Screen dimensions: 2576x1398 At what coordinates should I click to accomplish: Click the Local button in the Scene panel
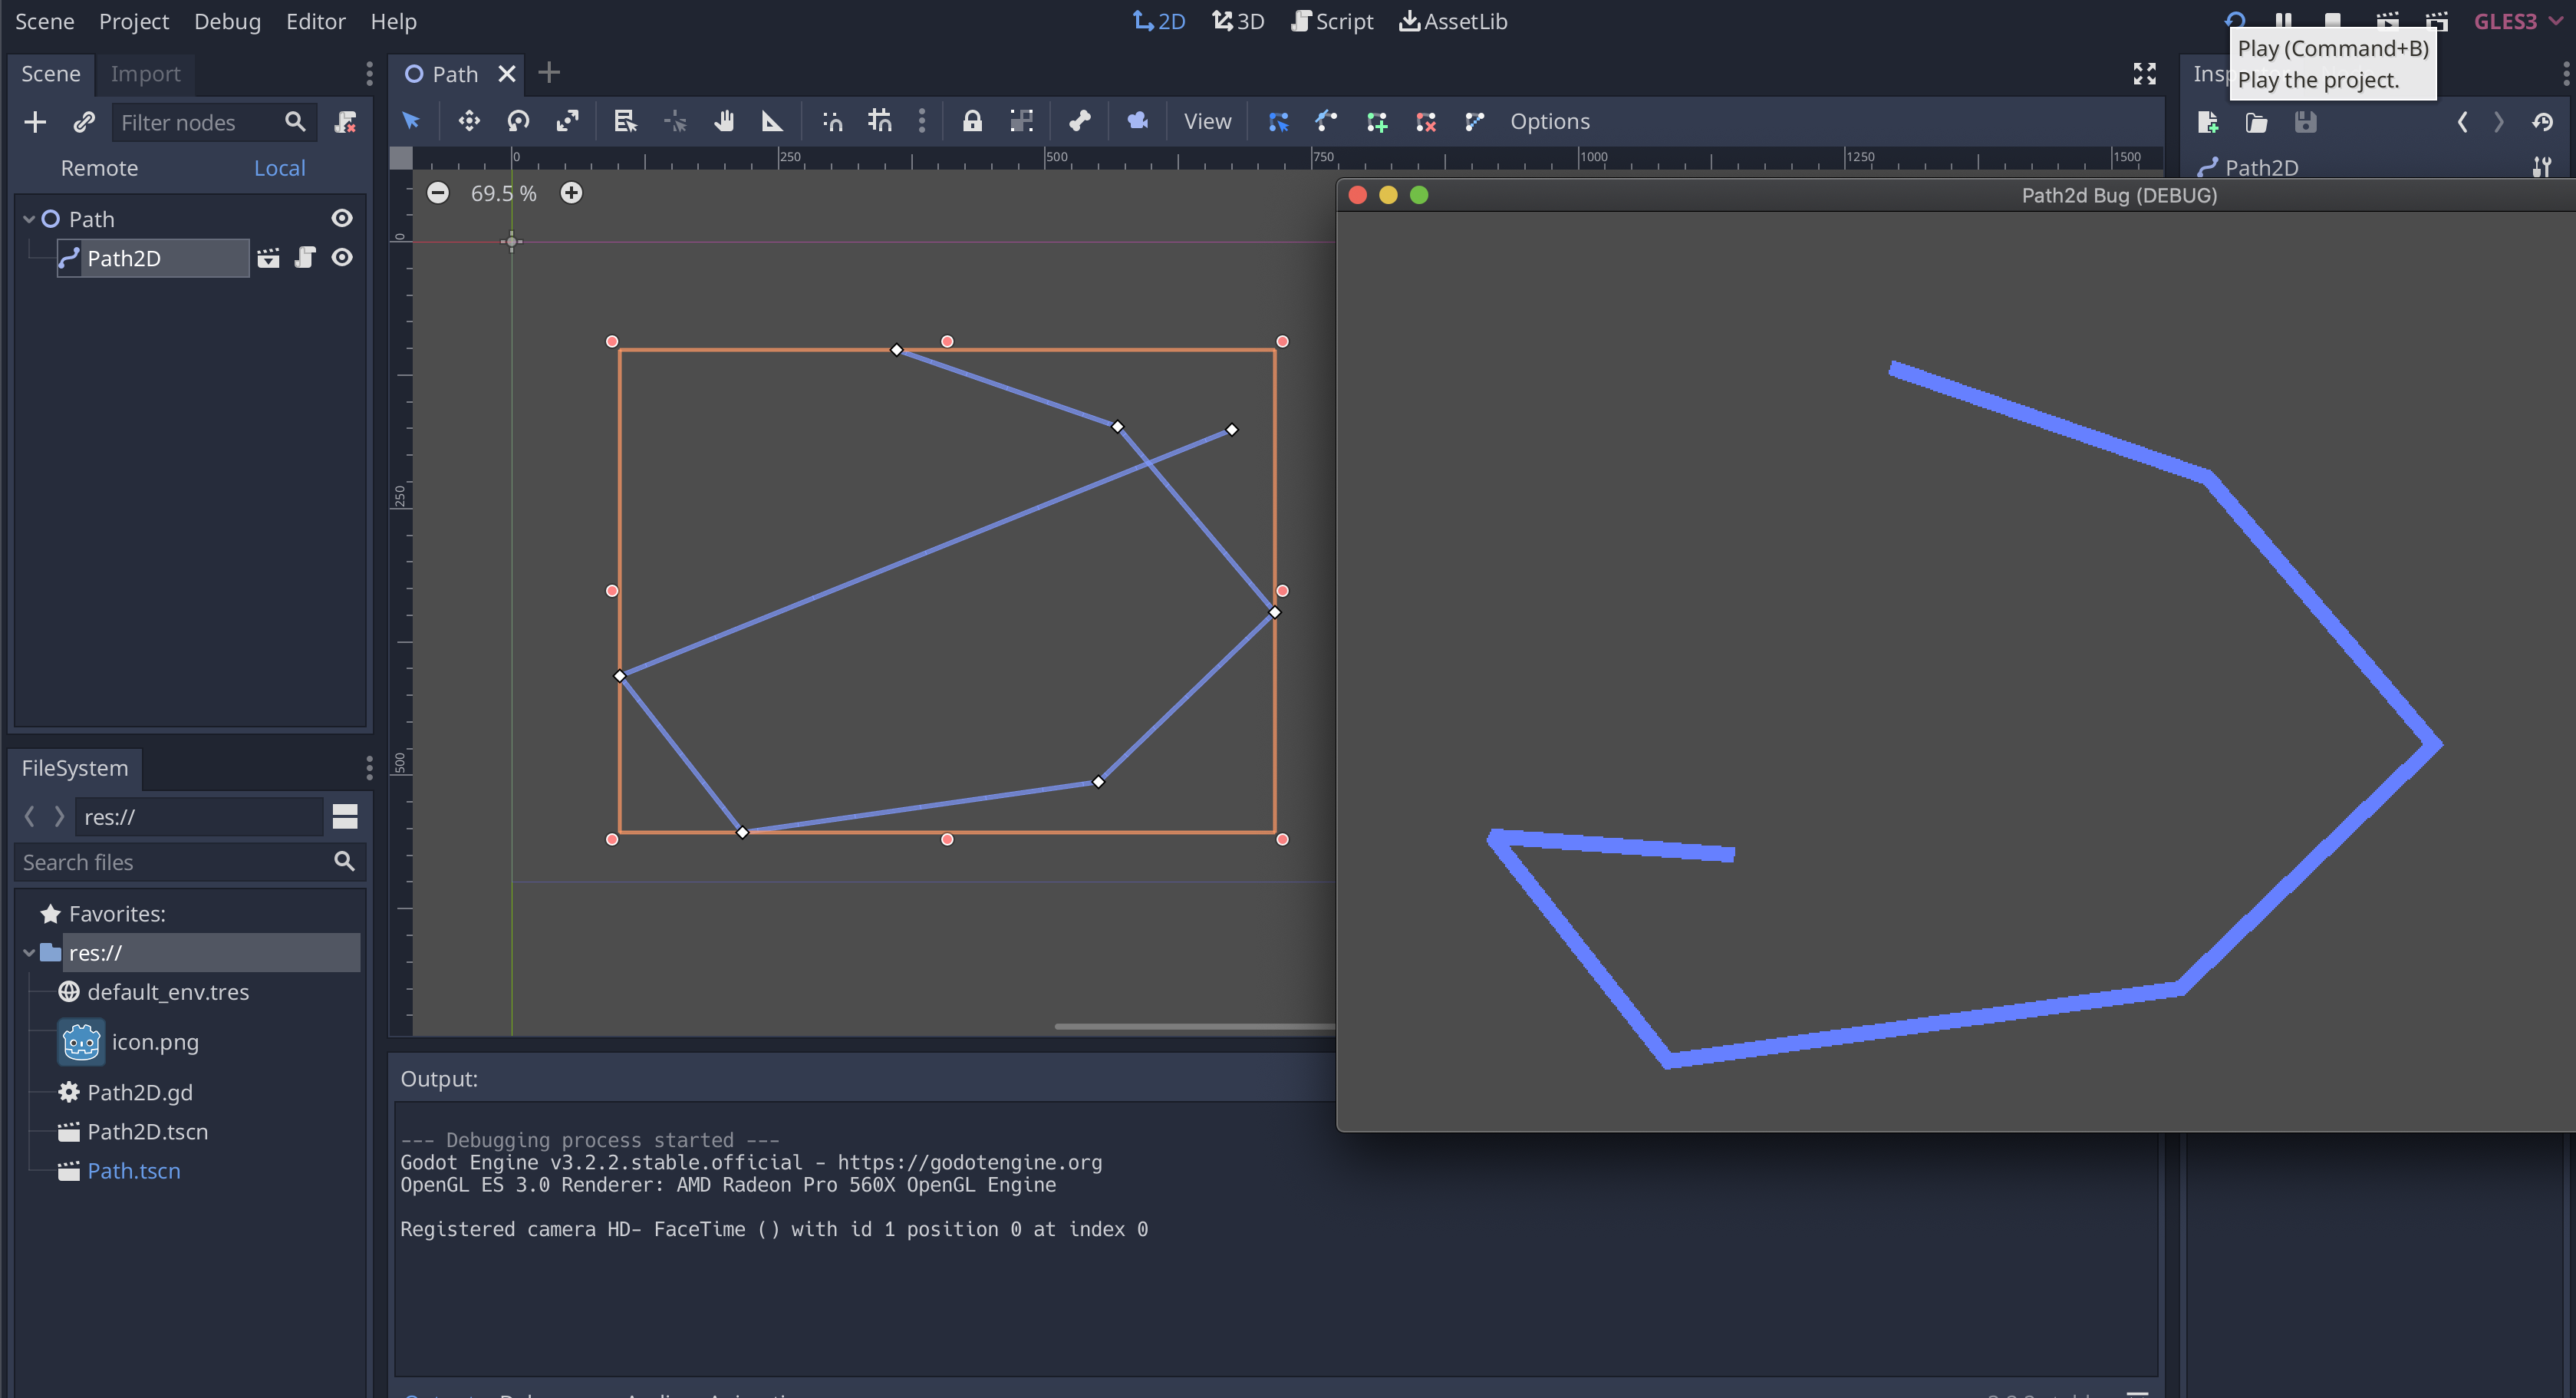tap(279, 167)
